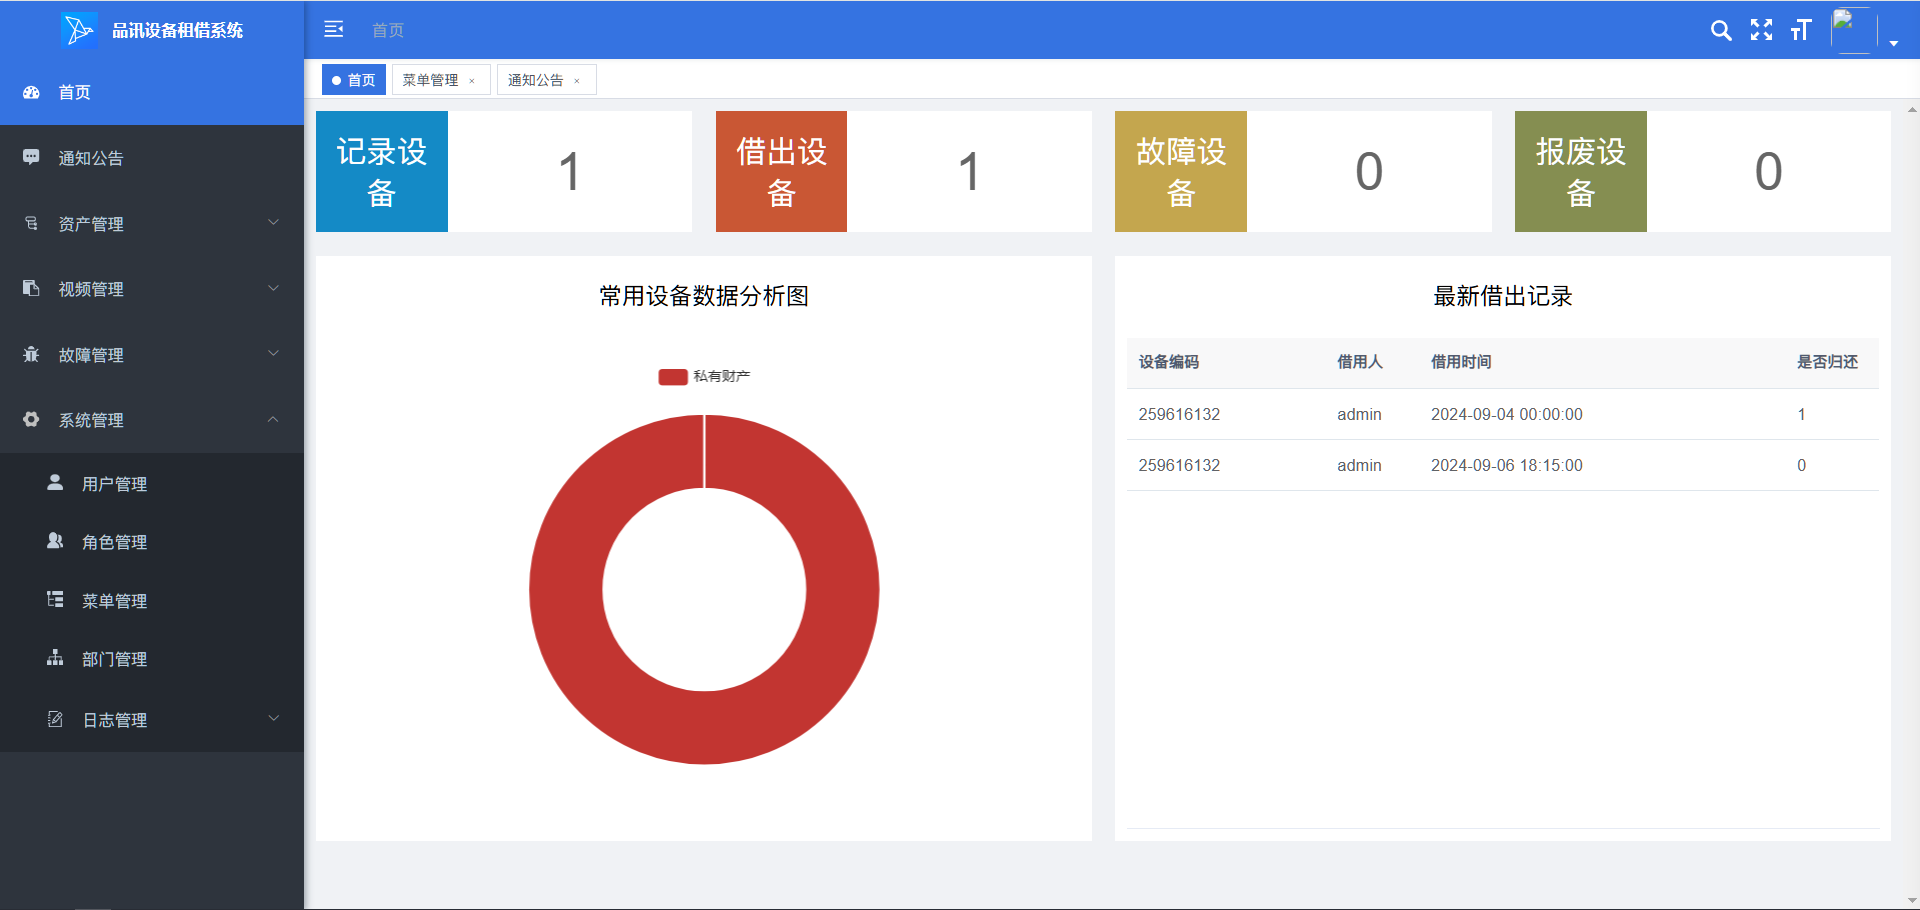Viewport: 1920px width, 910px height.
Task: Click 常用设备数据分析图 chart title
Action: (704, 296)
